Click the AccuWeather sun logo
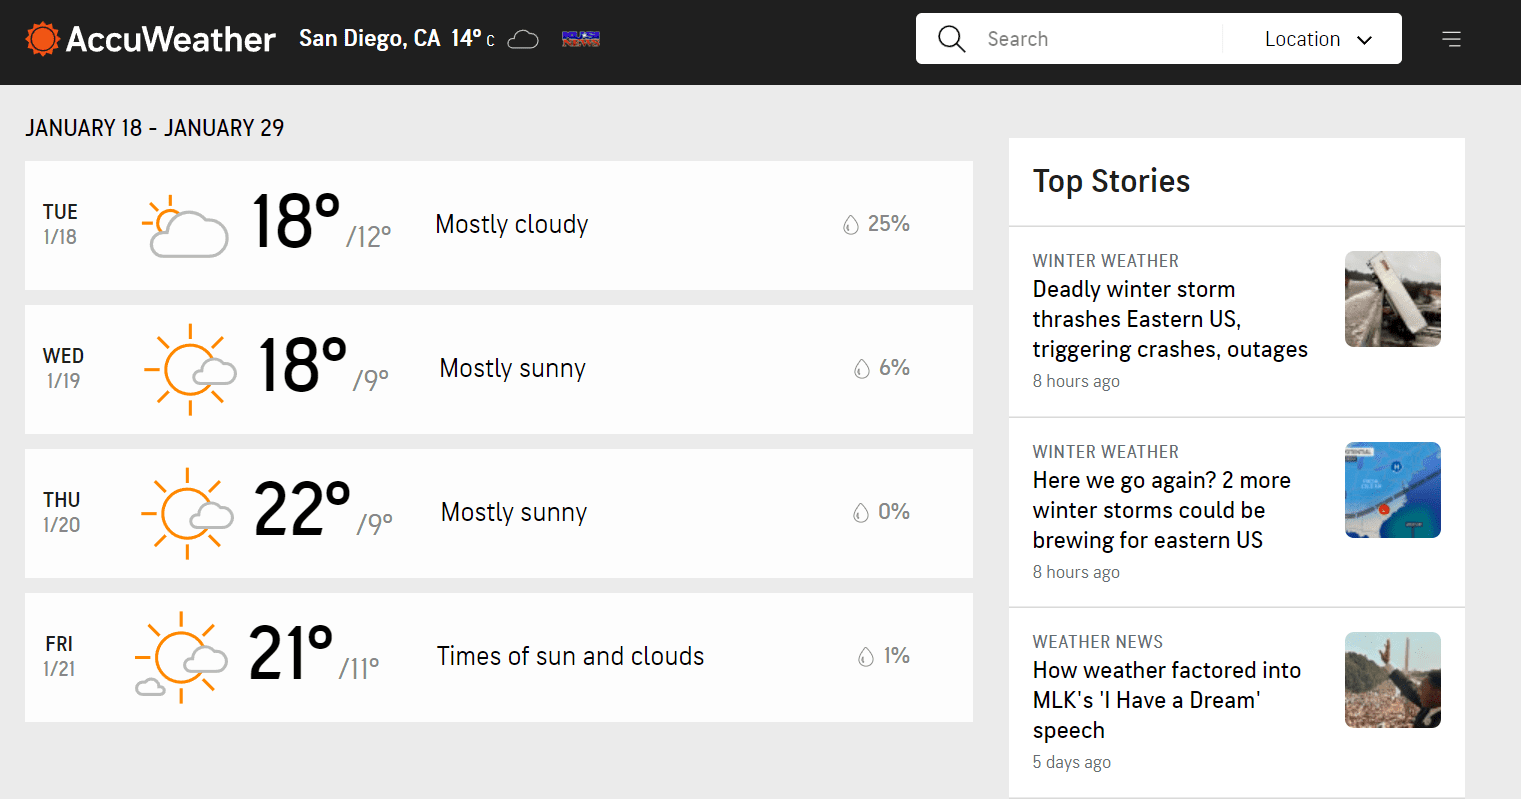The image size is (1521, 799). [43, 39]
